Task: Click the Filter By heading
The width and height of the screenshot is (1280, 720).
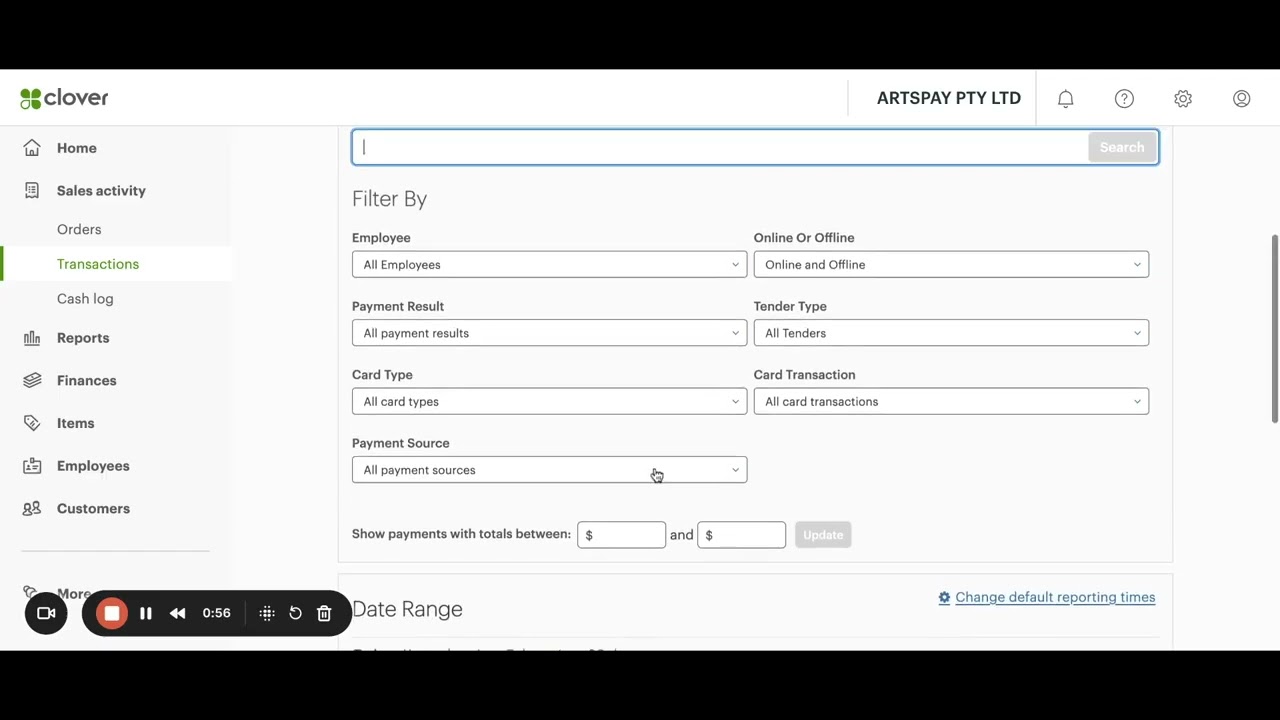Action: click(390, 199)
